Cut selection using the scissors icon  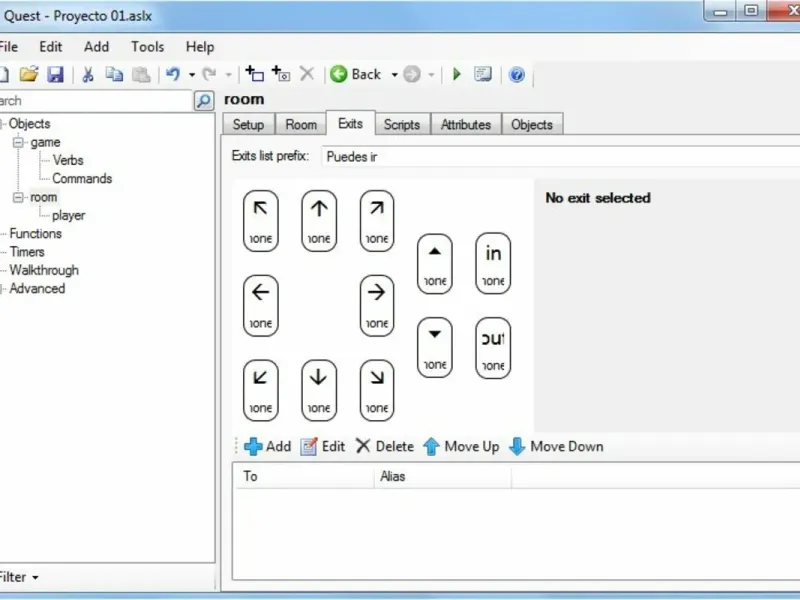[x=88, y=74]
